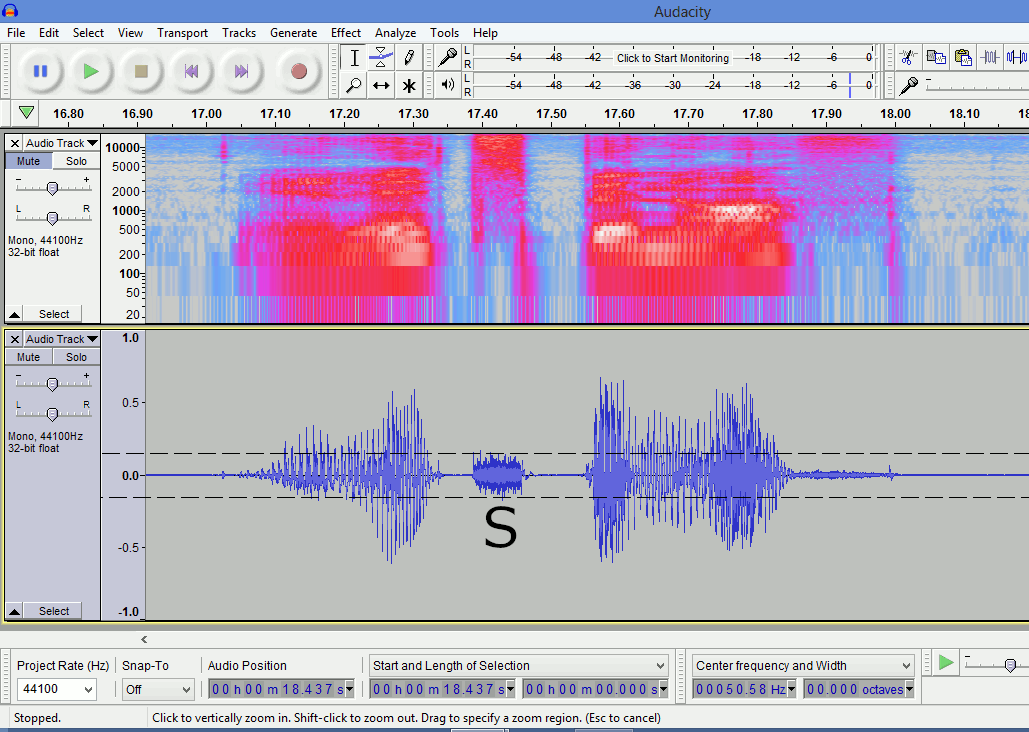The width and height of the screenshot is (1029, 732).
Task: Solo the waveform audio track
Action: coord(76,357)
